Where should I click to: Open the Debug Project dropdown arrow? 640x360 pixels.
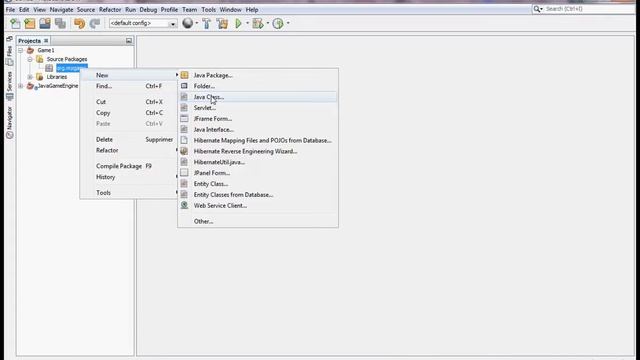(x=268, y=23)
